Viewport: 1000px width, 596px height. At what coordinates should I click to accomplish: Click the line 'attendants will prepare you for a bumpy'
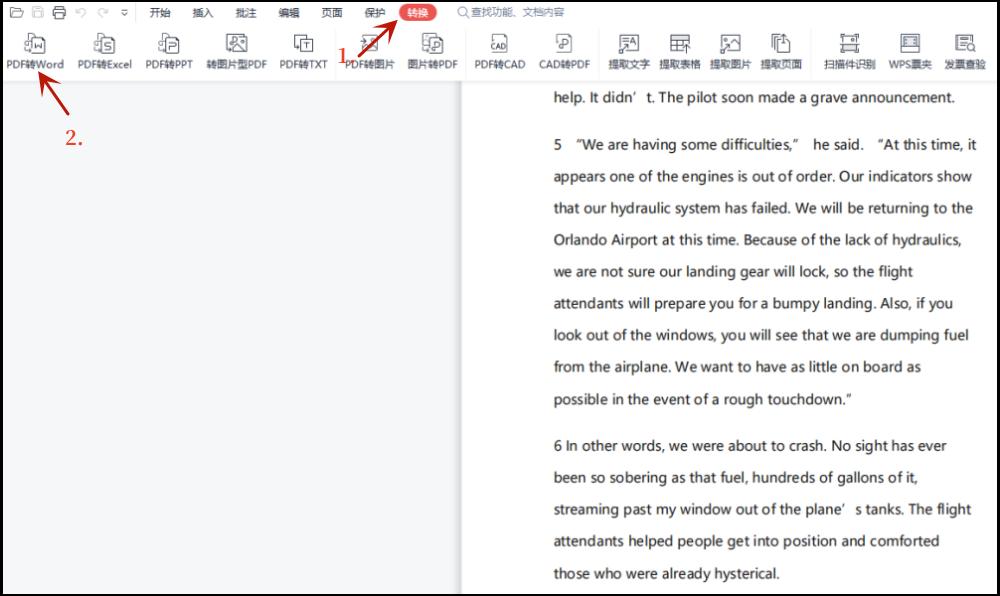point(753,303)
